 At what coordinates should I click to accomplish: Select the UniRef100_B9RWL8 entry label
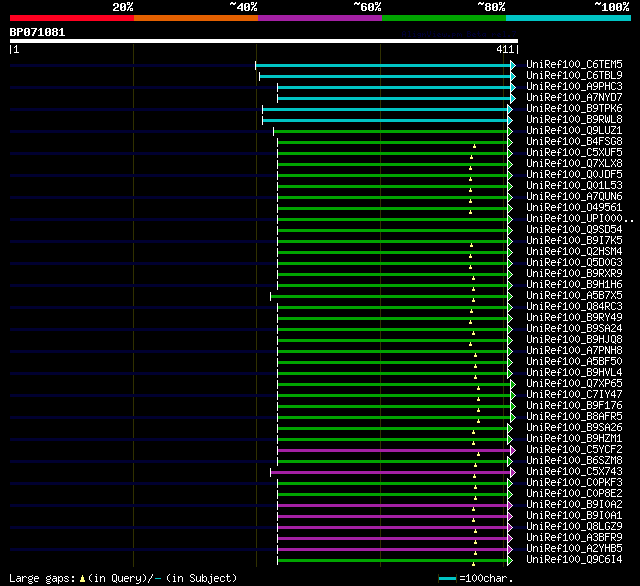point(574,120)
